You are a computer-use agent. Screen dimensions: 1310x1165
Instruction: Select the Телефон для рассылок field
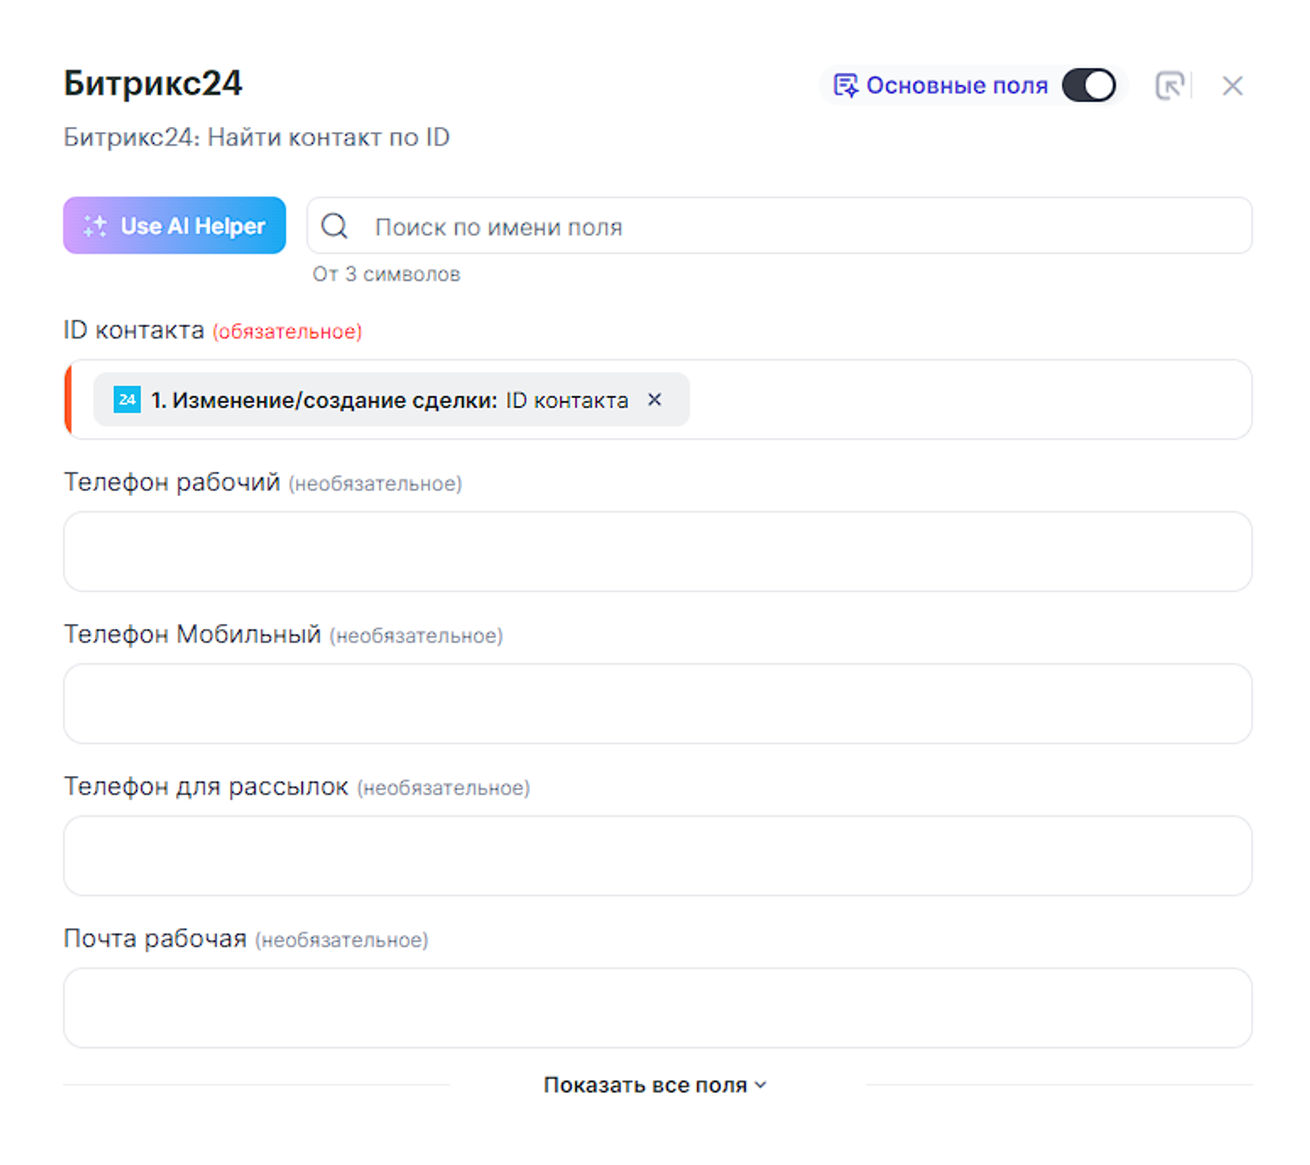click(657, 856)
